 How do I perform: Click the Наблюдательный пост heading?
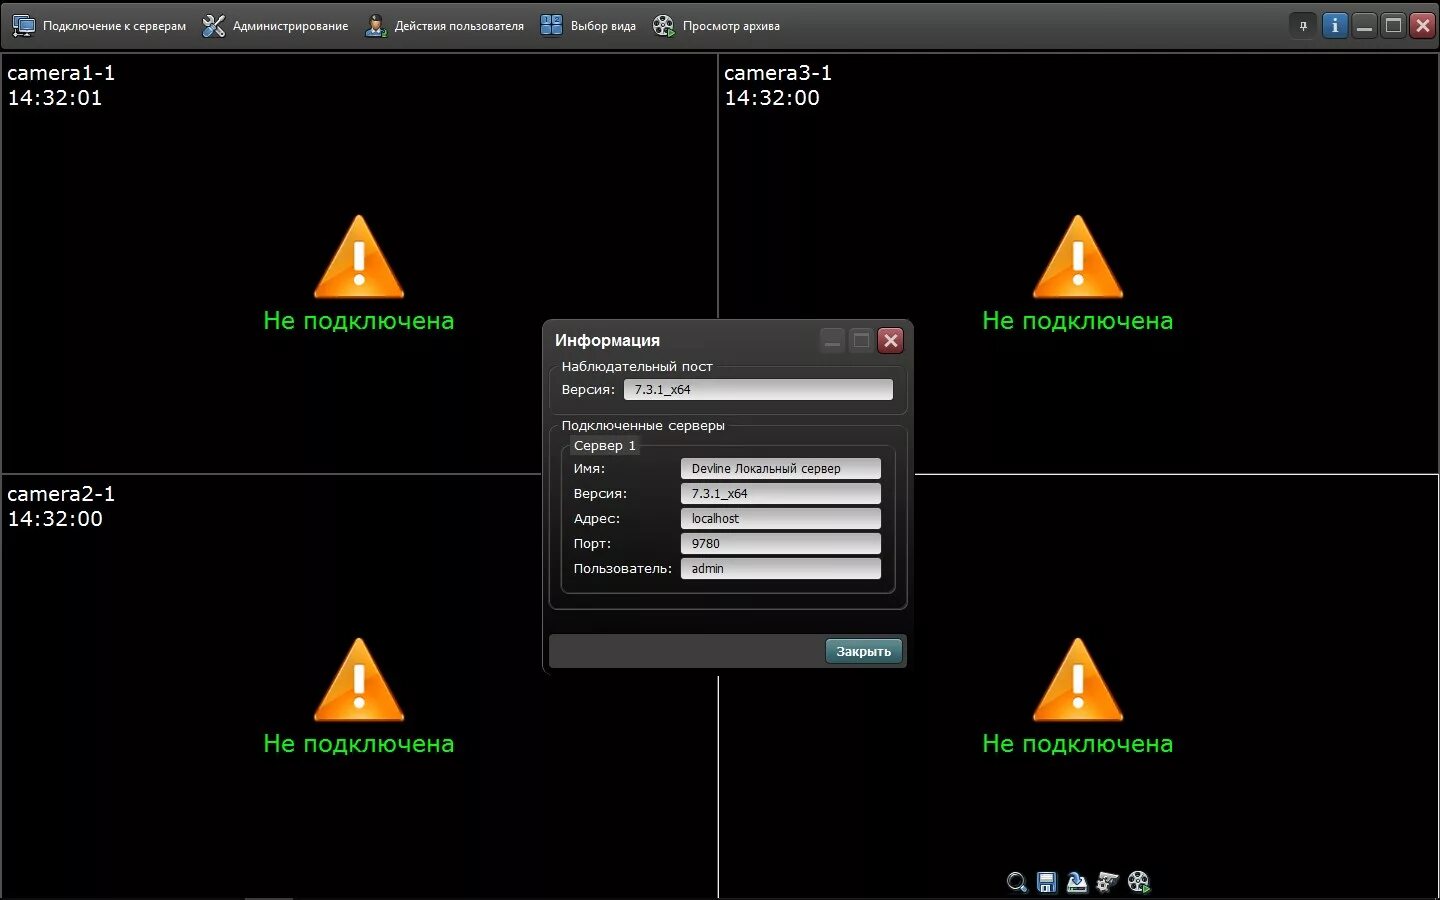637,367
